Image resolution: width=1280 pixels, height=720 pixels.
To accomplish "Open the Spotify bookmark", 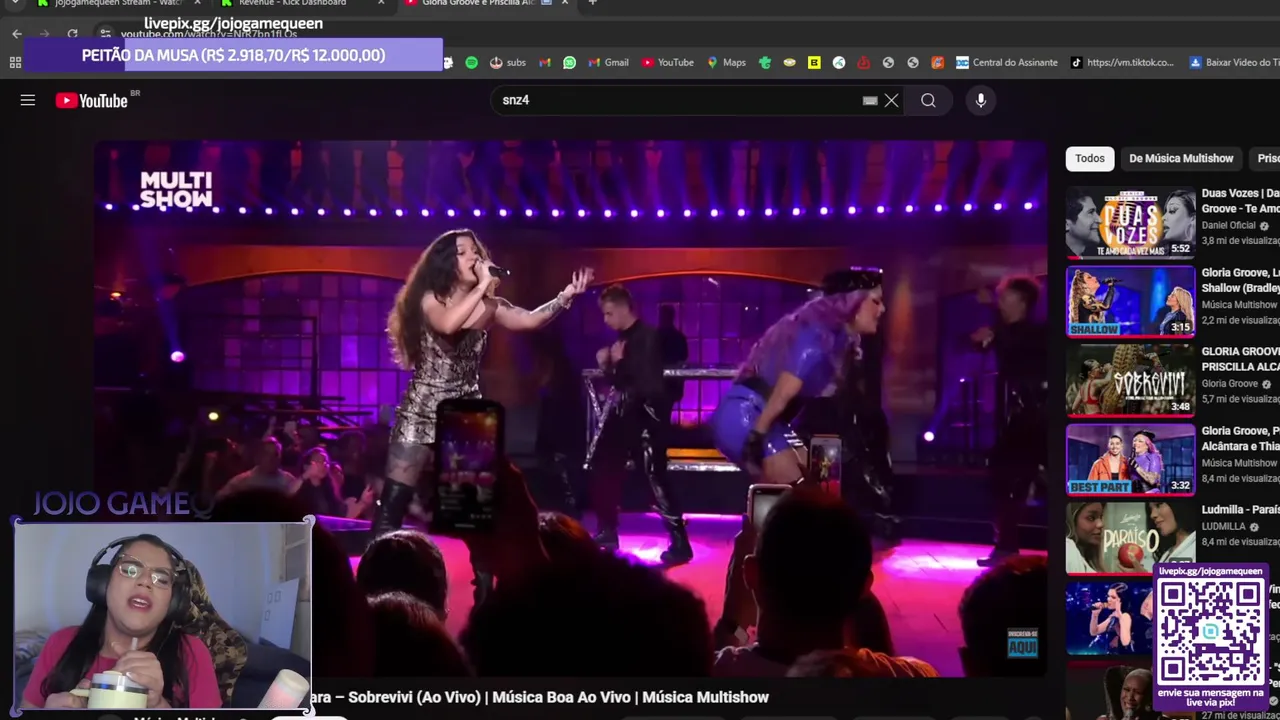I will (471, 62).
